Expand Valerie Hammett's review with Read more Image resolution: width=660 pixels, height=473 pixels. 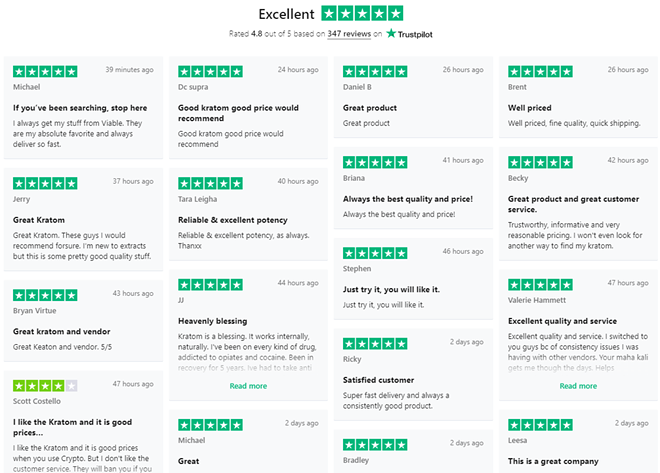tap(578, 386)
